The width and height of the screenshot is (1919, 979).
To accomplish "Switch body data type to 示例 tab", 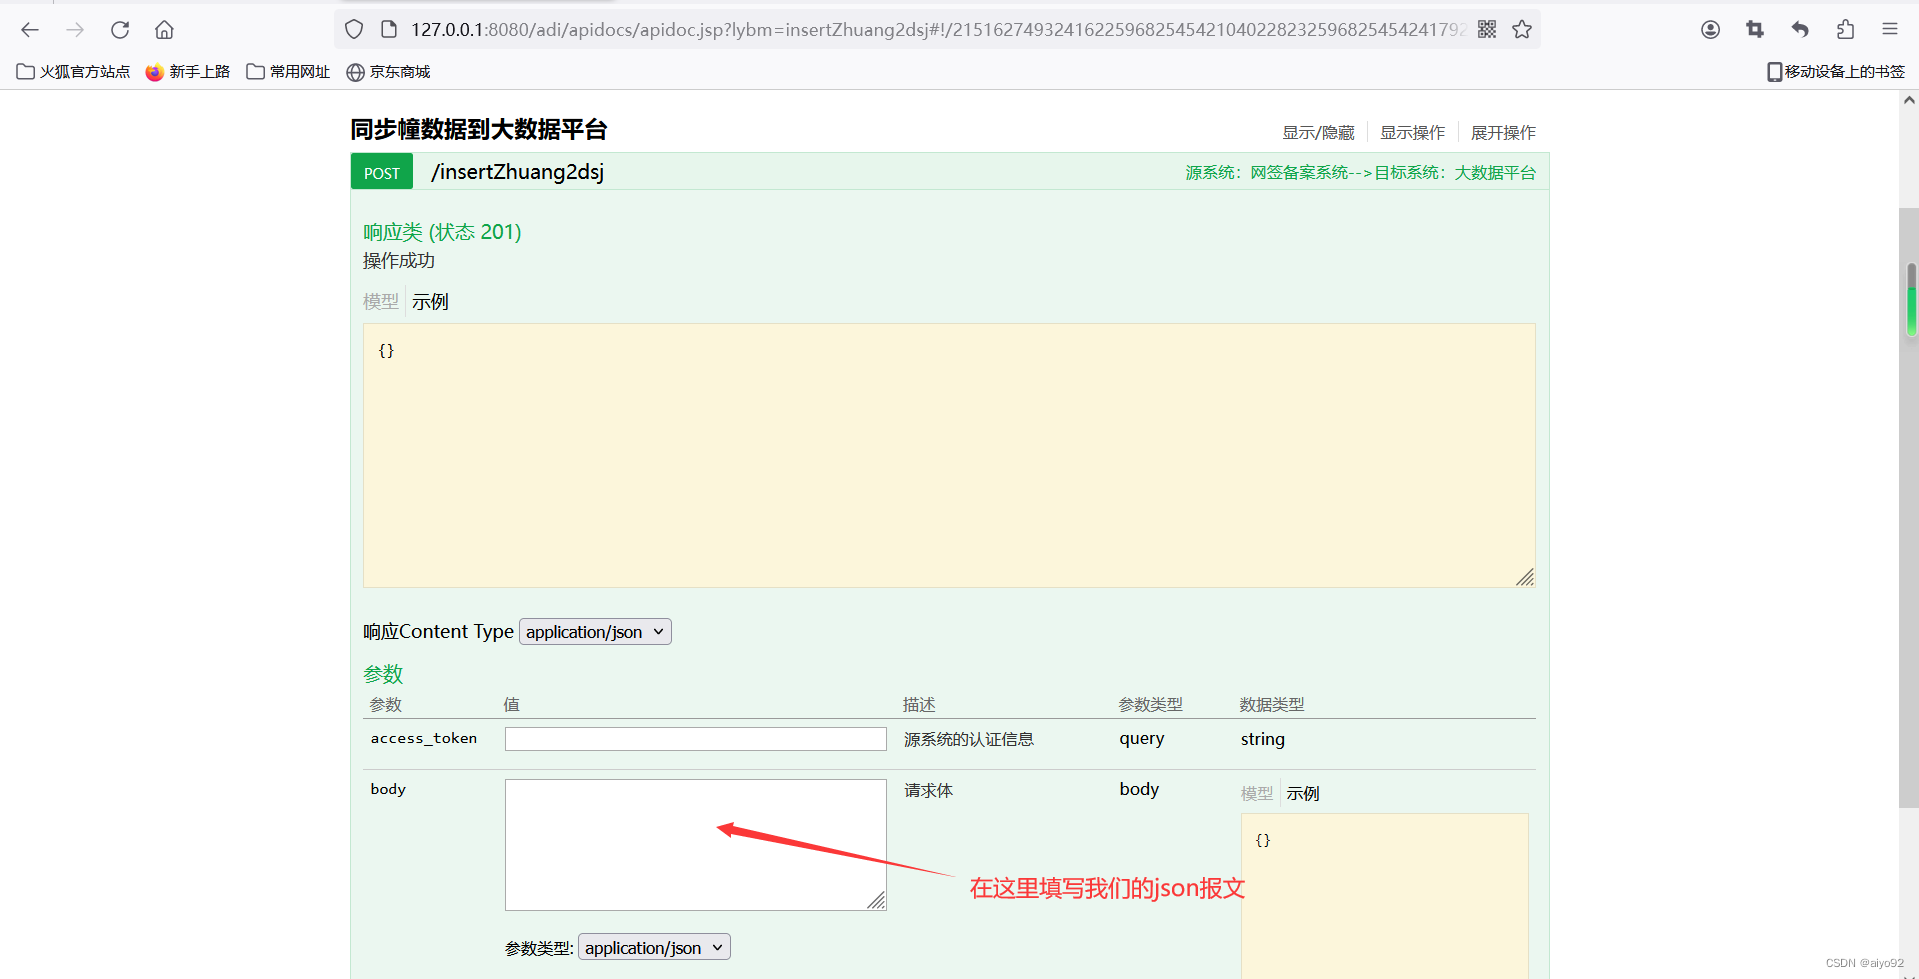I will [1303, 793].
